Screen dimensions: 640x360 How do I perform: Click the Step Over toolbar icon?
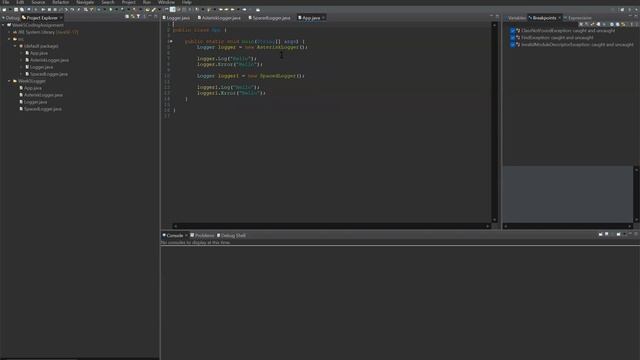[72, 9]
